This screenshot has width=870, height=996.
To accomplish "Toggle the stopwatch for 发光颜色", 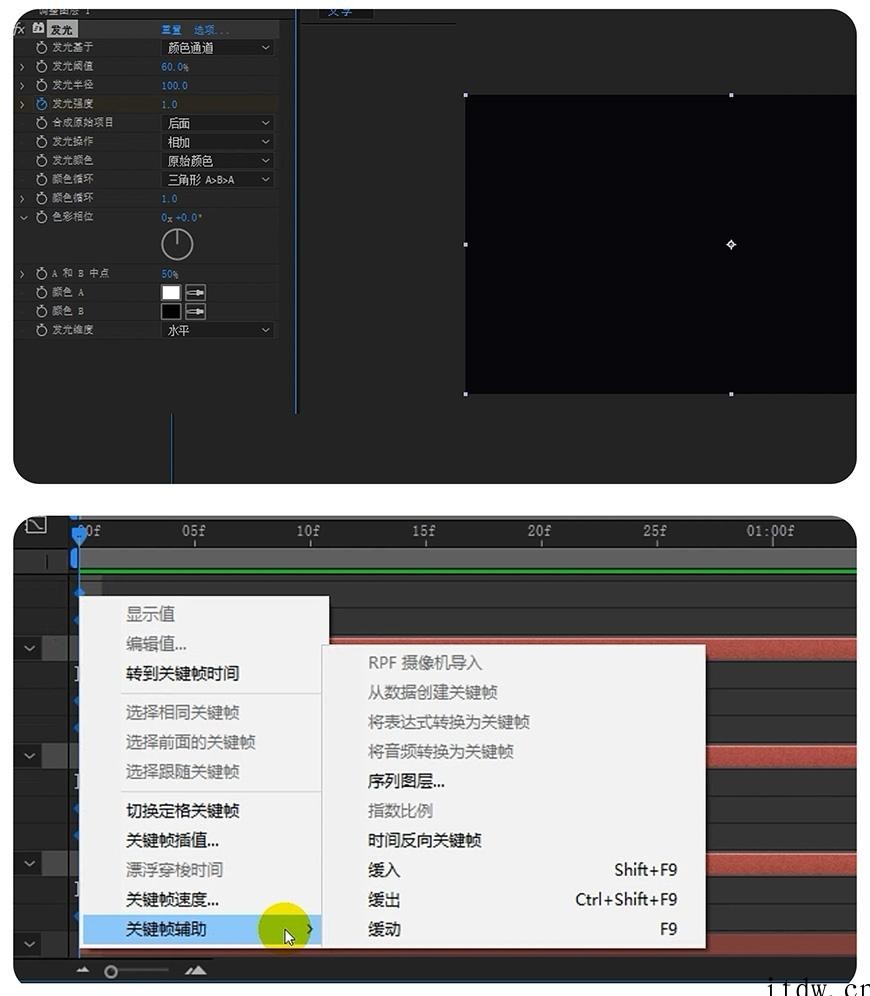I will [x=41, y=161].
